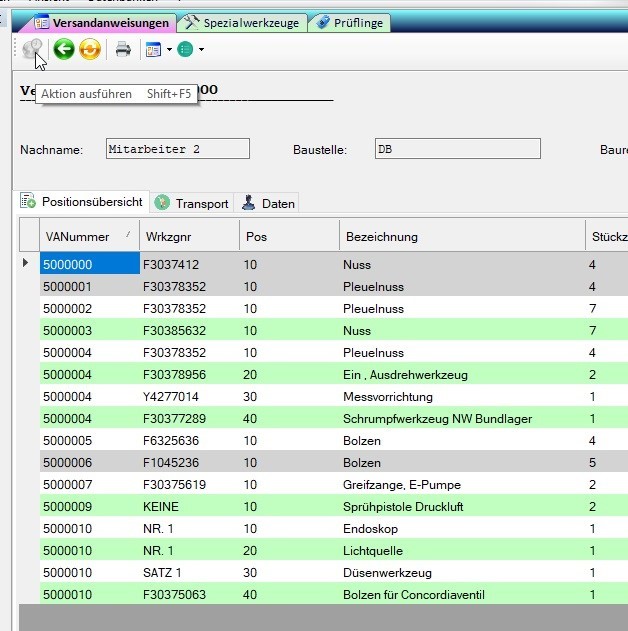Viewport: 628px width, 631px height.
Task: Select cell Lichtquelle
Action: 462,551
